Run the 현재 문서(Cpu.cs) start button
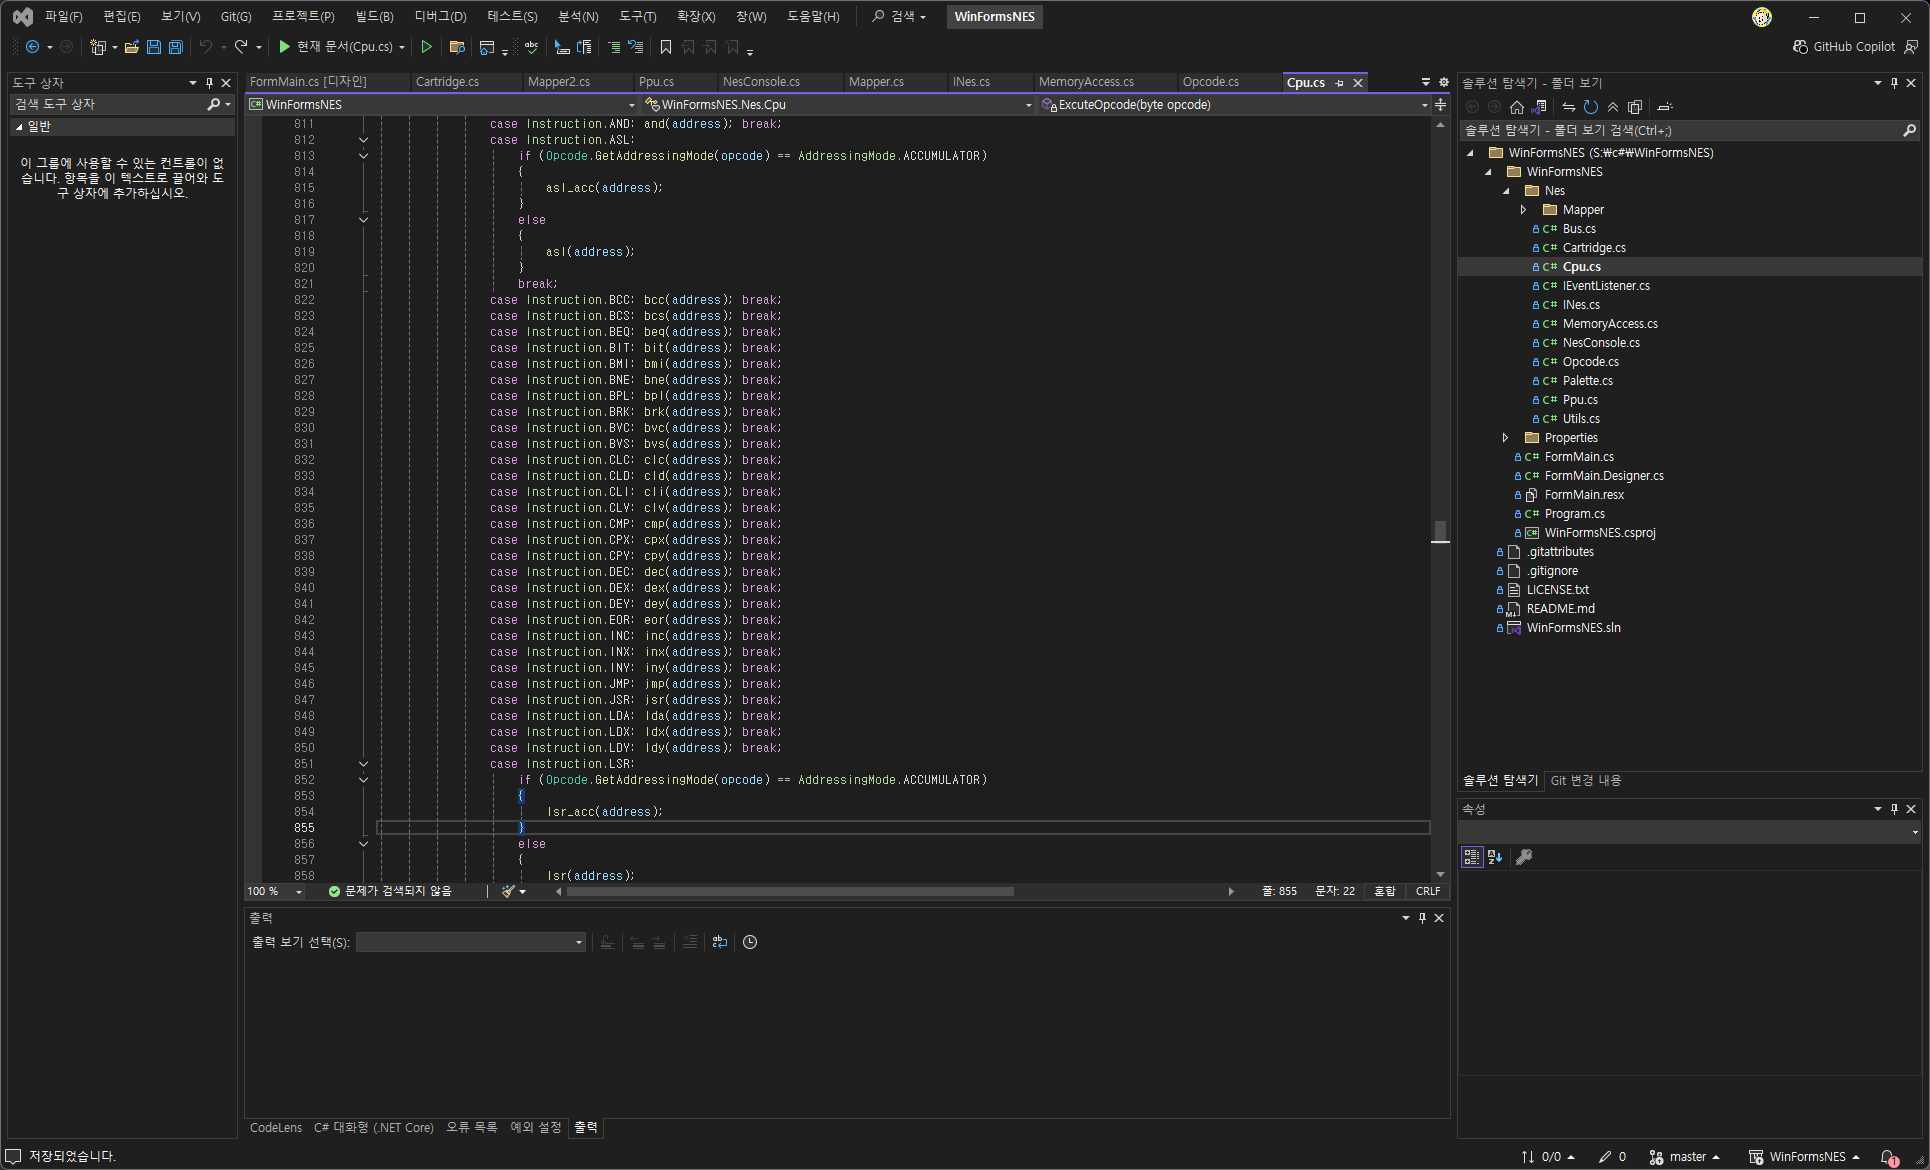The width and height of the screenshot is (1930, 1170). tap(336, 47)
